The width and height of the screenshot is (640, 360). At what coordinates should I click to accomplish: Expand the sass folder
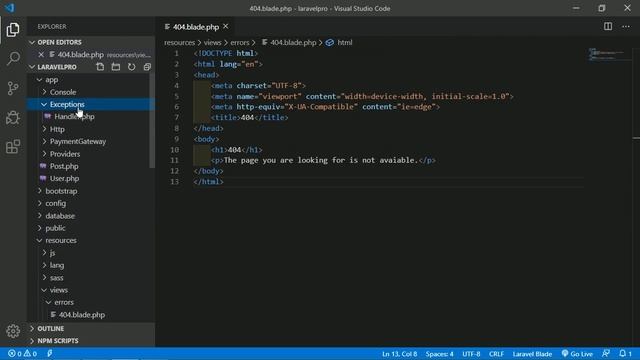click(x=44, y=278)
